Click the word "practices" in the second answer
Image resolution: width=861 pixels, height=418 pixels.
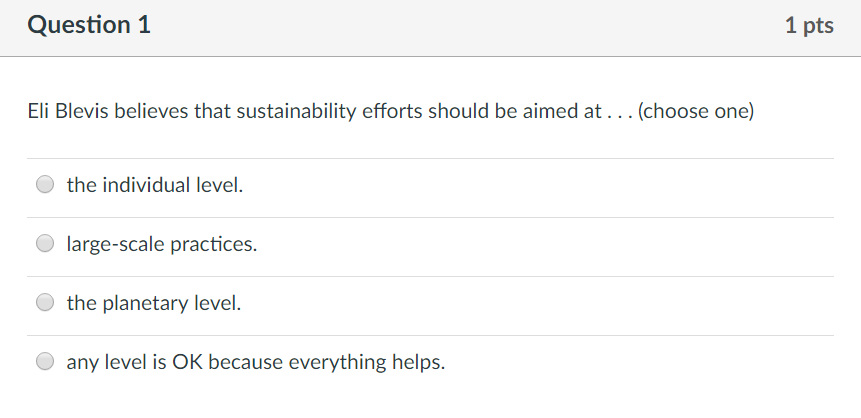pyautogui.click(x=214, y=243)
